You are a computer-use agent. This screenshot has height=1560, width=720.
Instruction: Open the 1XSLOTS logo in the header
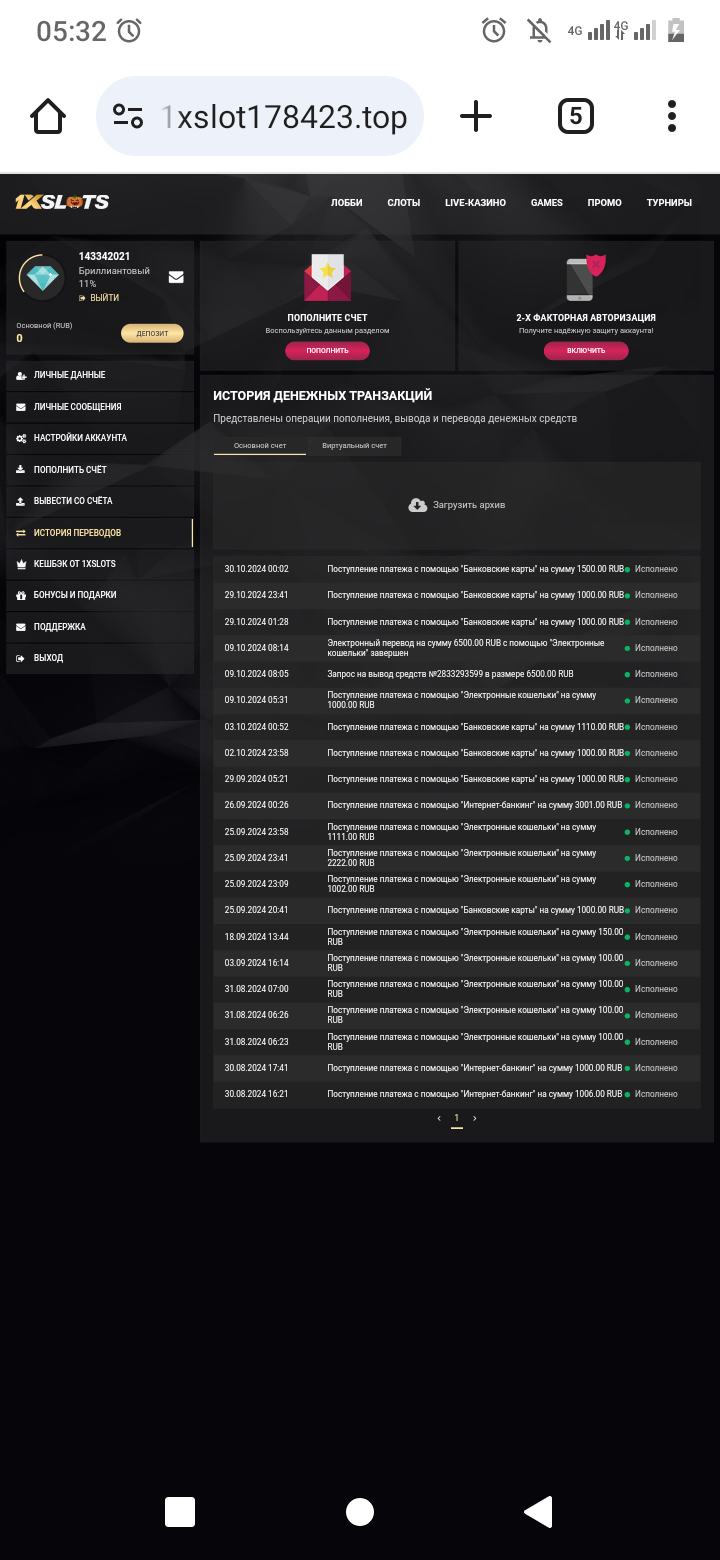pyautogui.click(x=62, y=201)
